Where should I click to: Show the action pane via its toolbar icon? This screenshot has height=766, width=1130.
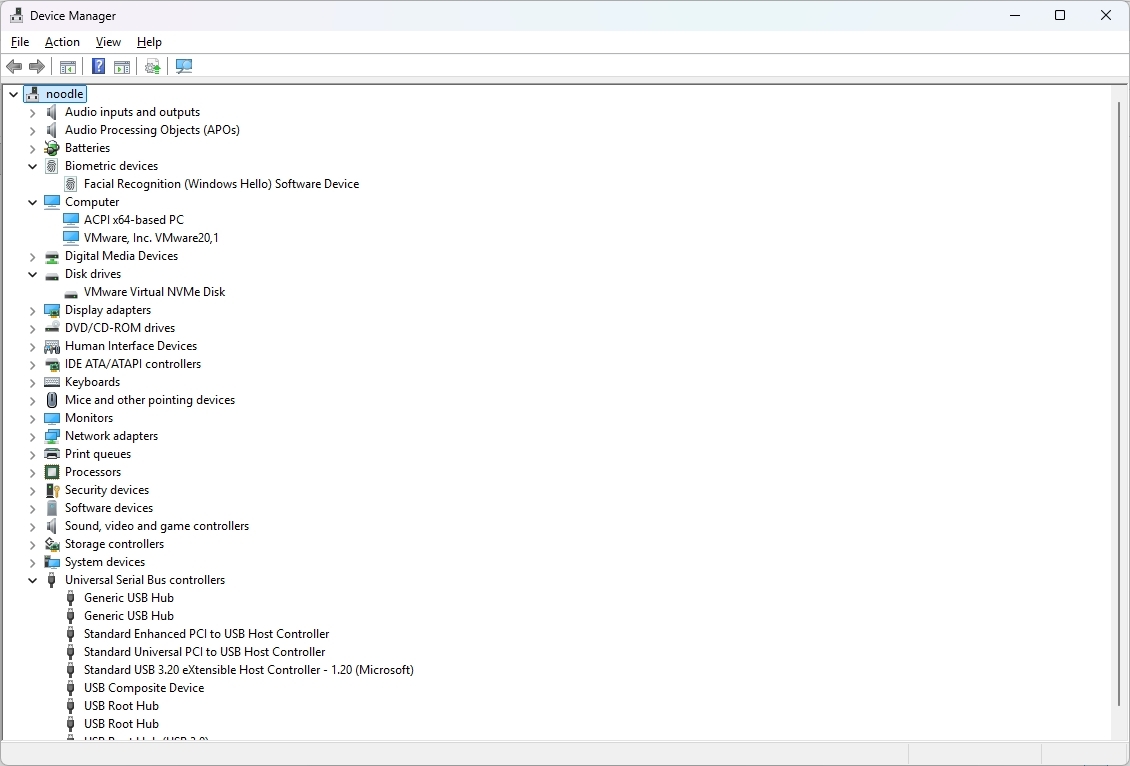tap(121, 66)
